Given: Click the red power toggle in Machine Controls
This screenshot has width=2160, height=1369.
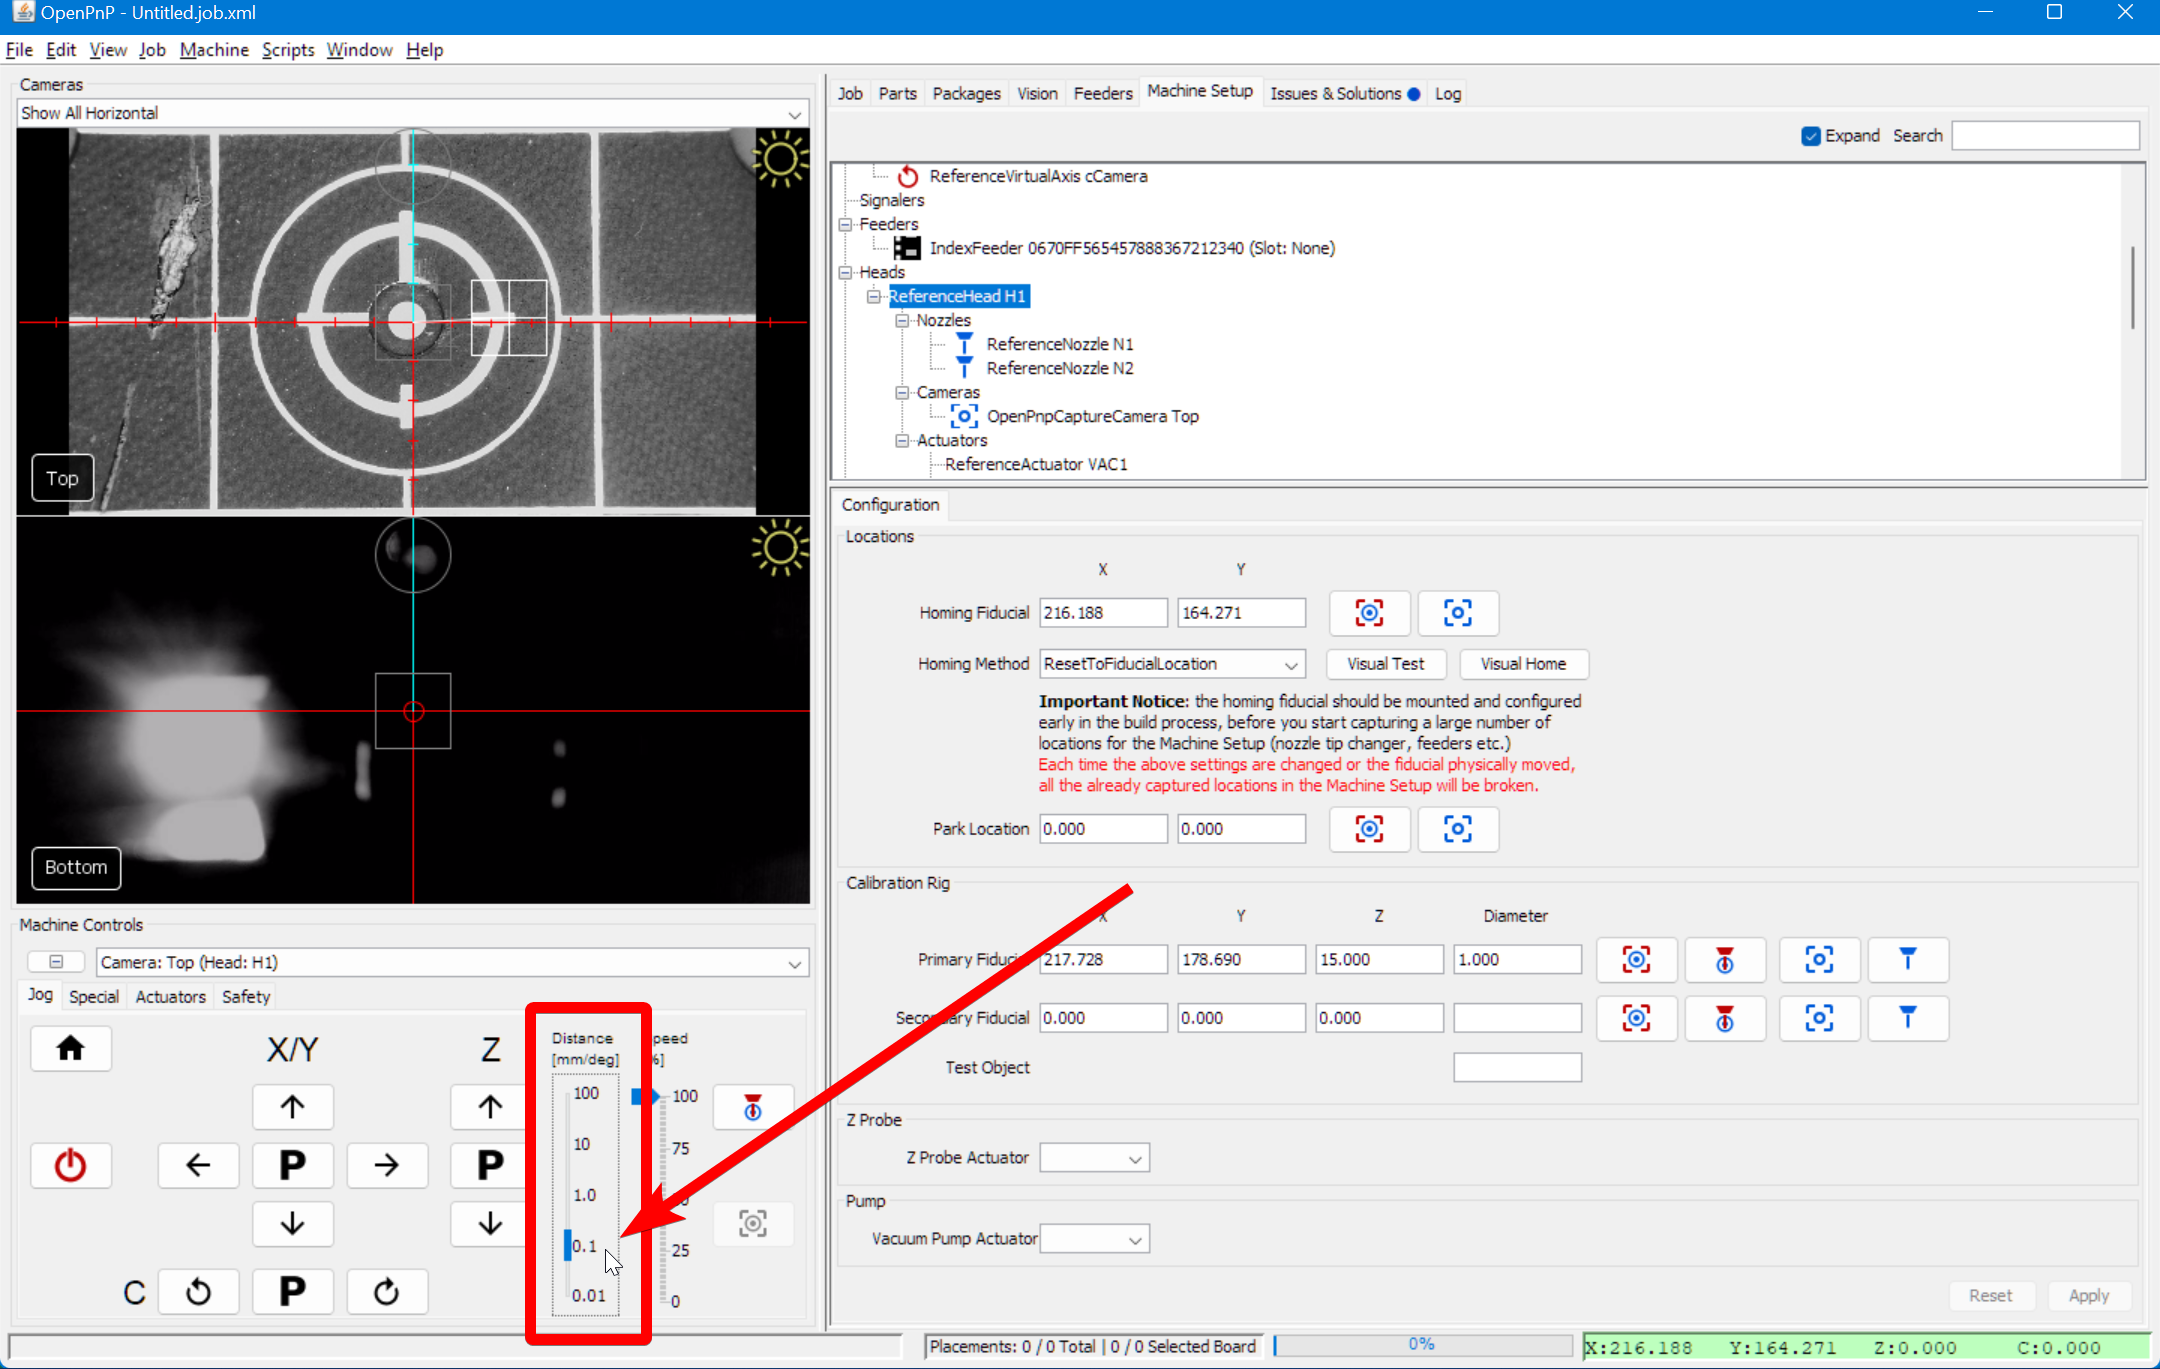Looking at the screenshot, I should (70, 1165).
